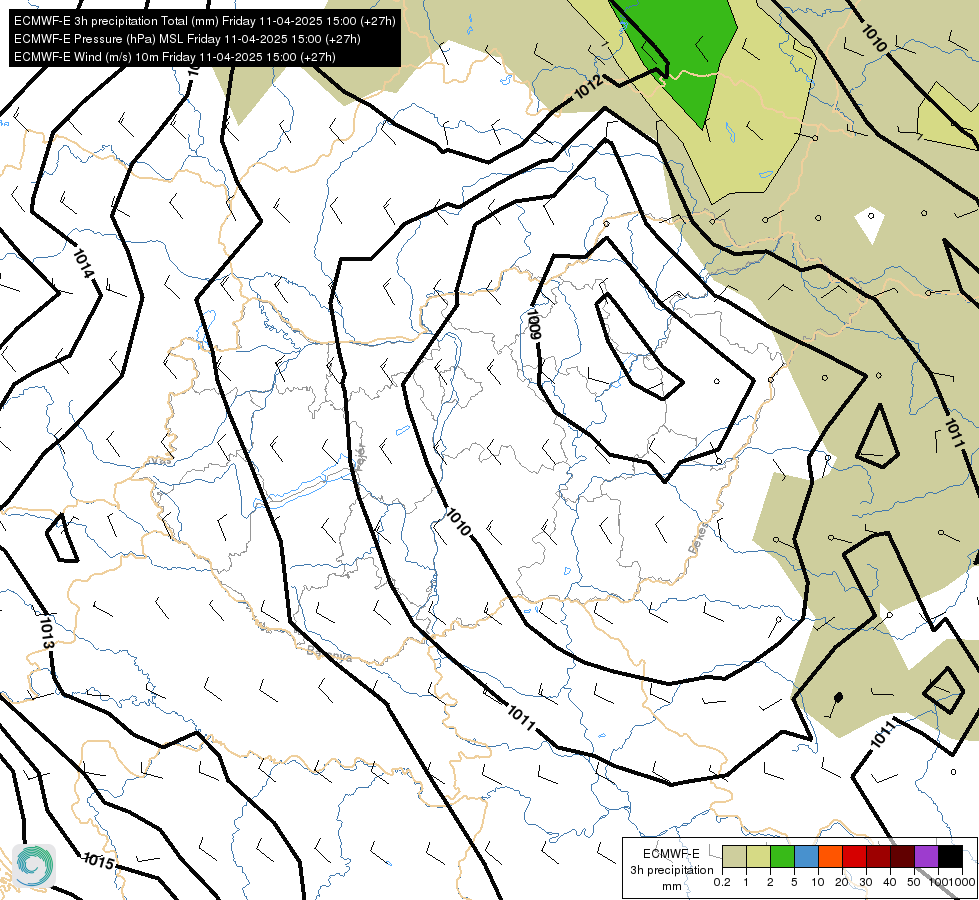
Task: Click the title line '3h precipitation Total (mm)'
Action: pyautogui.click(x=204, y=21)
